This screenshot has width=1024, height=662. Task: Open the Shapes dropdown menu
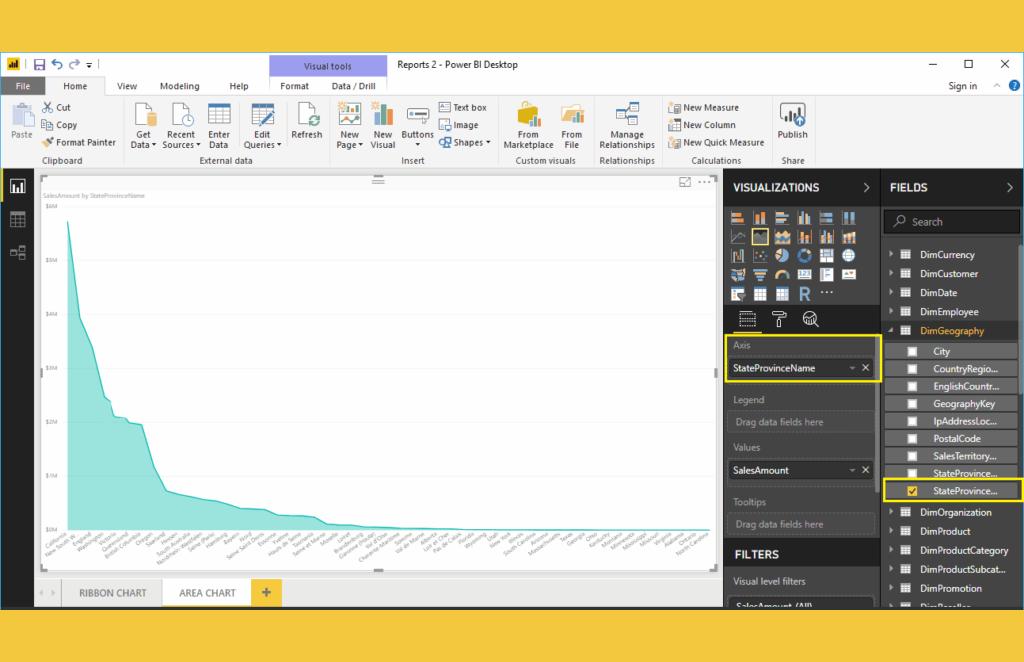tap(464, 142)
